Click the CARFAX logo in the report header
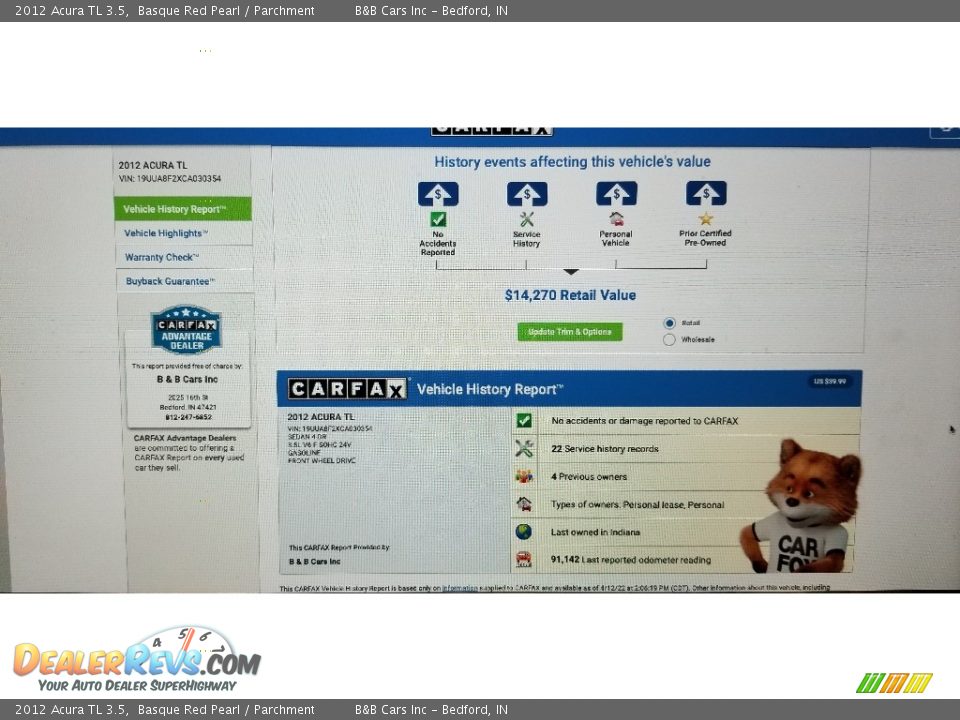This screenshot has width=960, height=720. tap(347, 389)
